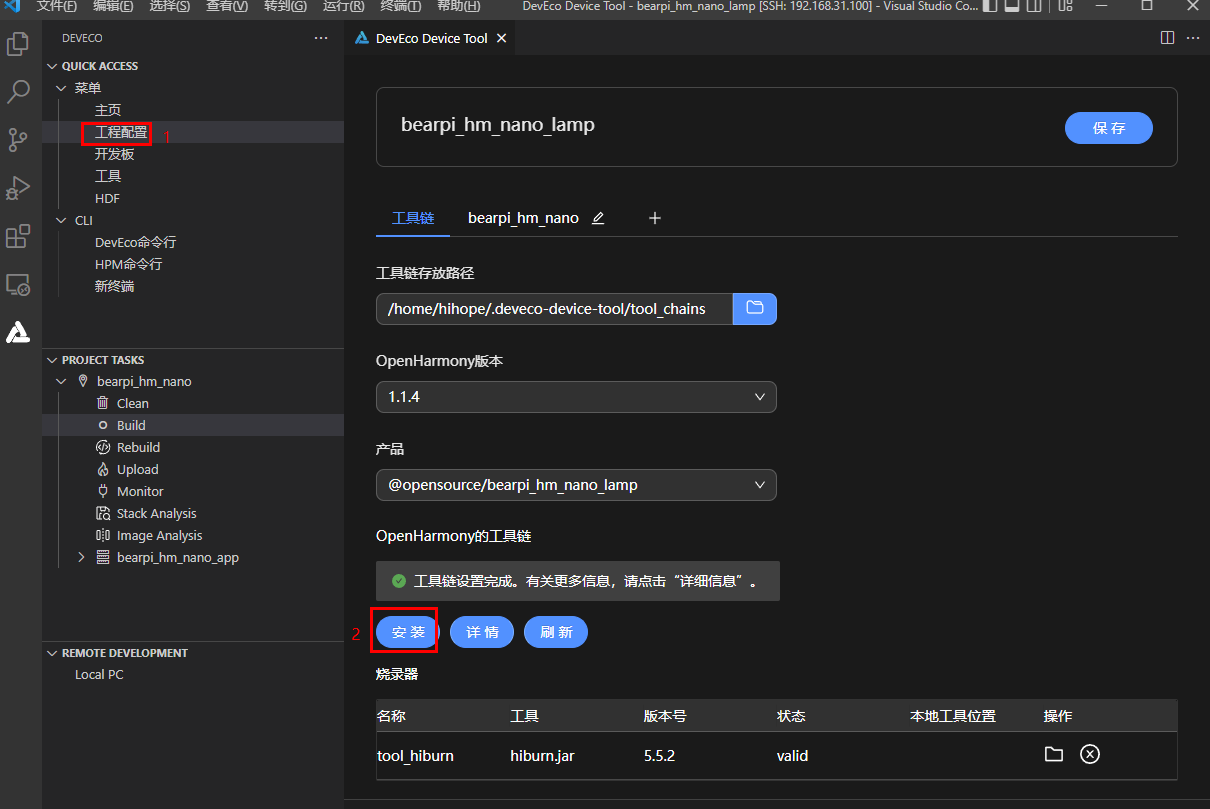This screenshot has width=1210, height=809.
Task: Switch to the 工具链 tab
Action: coord(413,218)
